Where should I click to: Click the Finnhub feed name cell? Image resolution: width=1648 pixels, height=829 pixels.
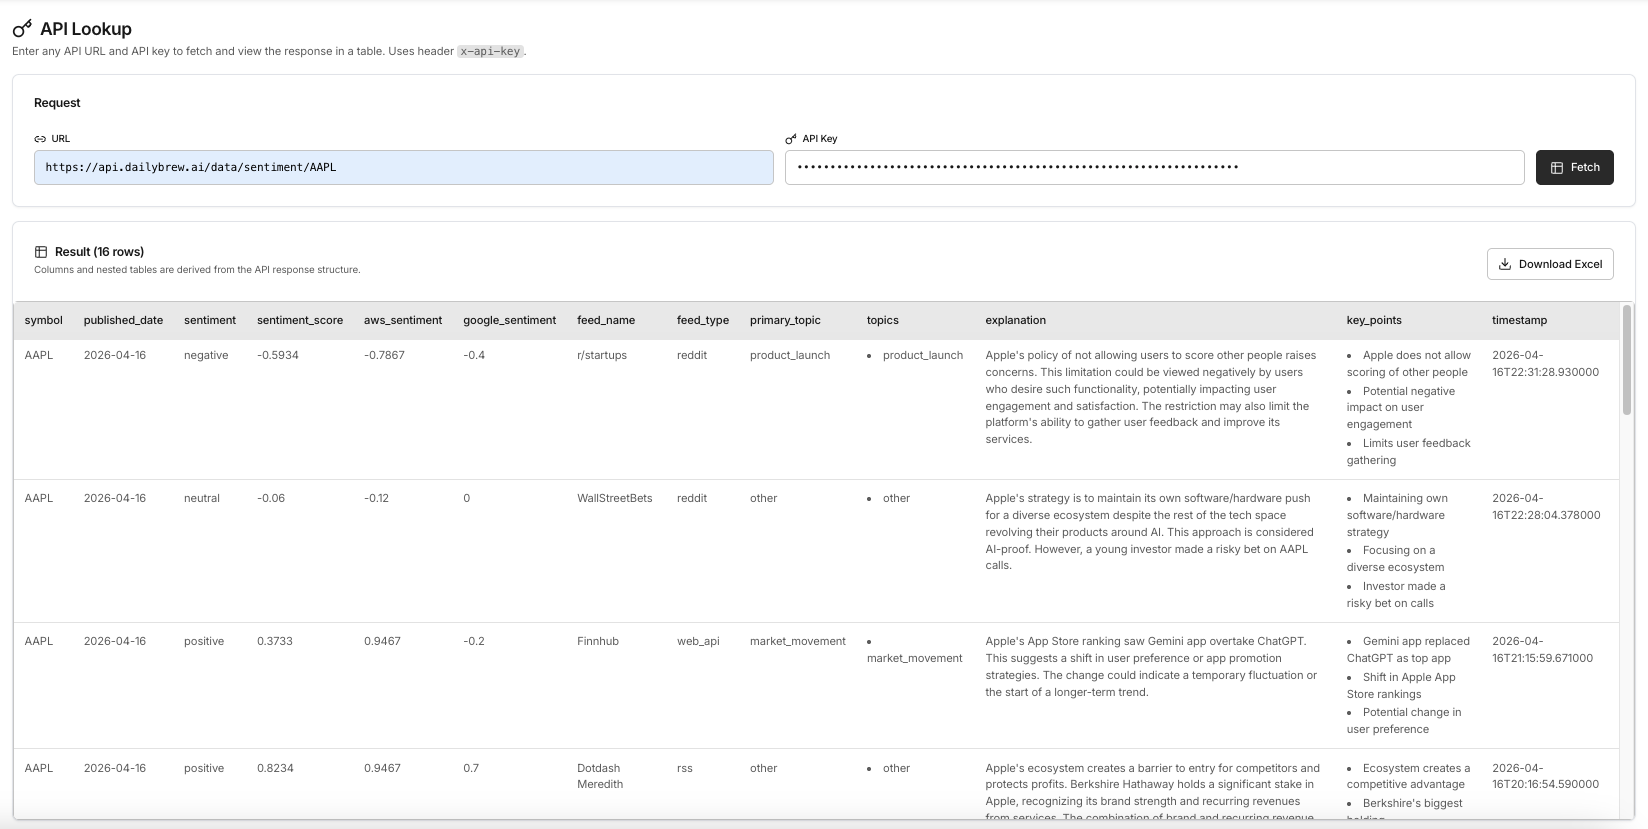(x=598, y=641)
